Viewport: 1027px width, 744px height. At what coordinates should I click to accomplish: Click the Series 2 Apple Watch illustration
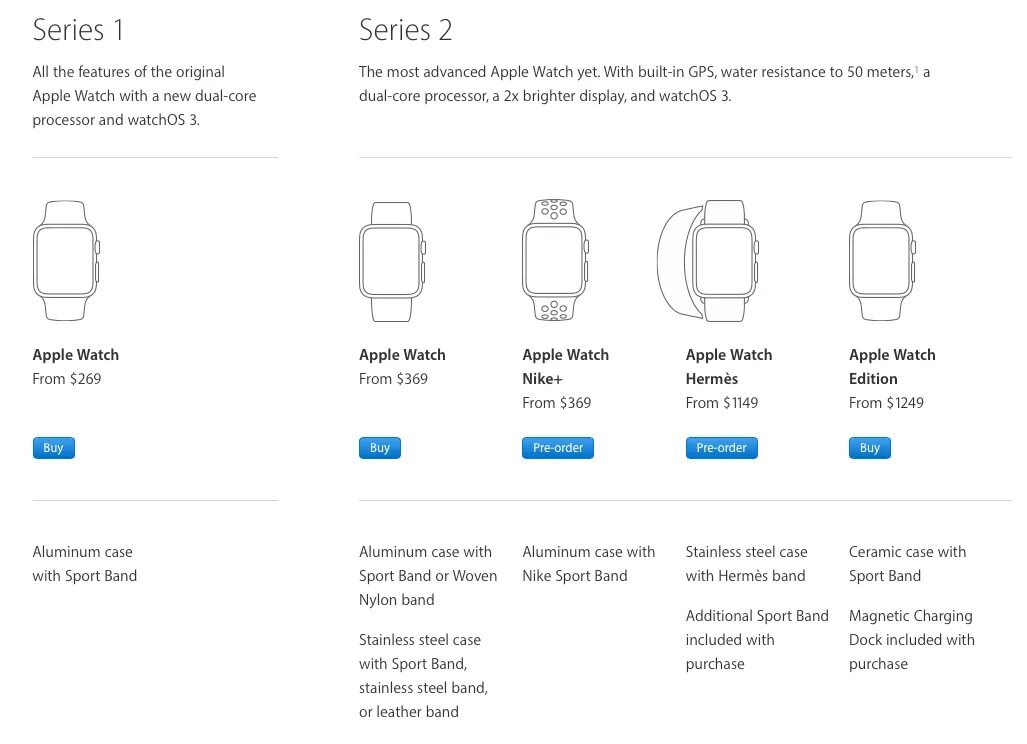(x=393, y=261)
